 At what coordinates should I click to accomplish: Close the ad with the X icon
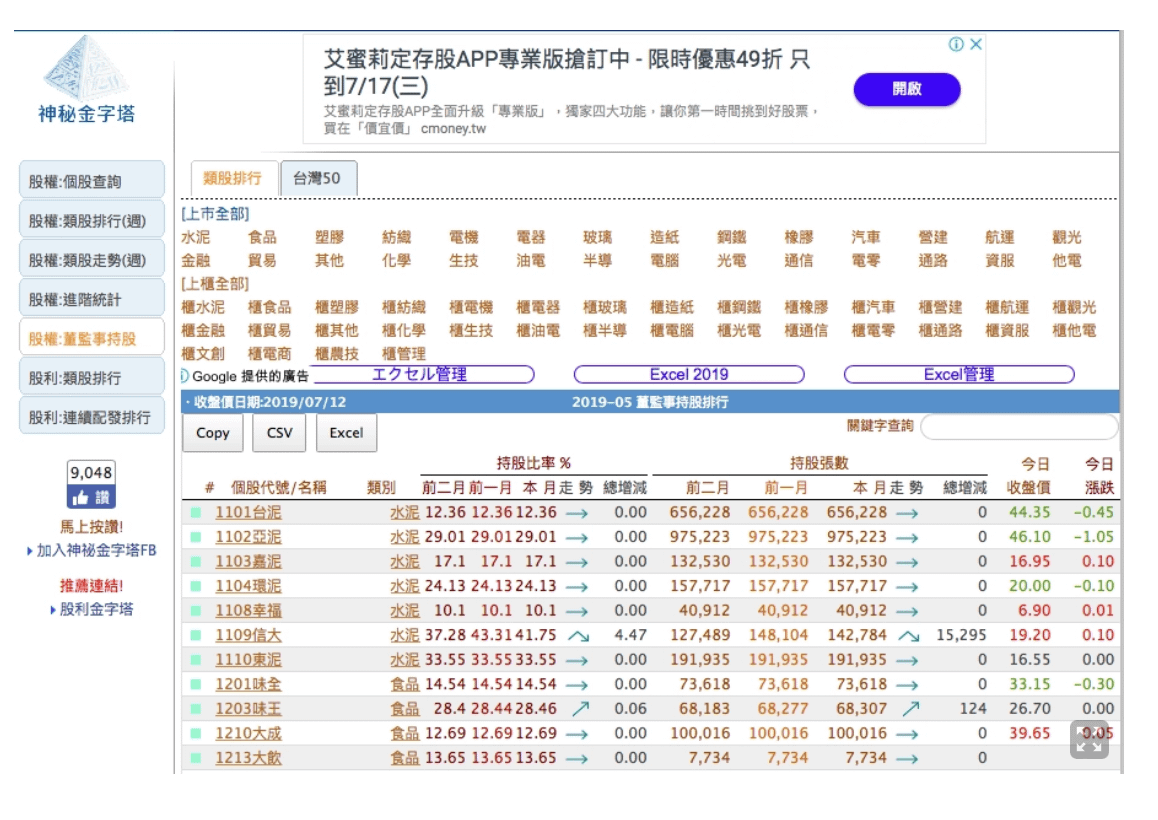tap(976, 44)
